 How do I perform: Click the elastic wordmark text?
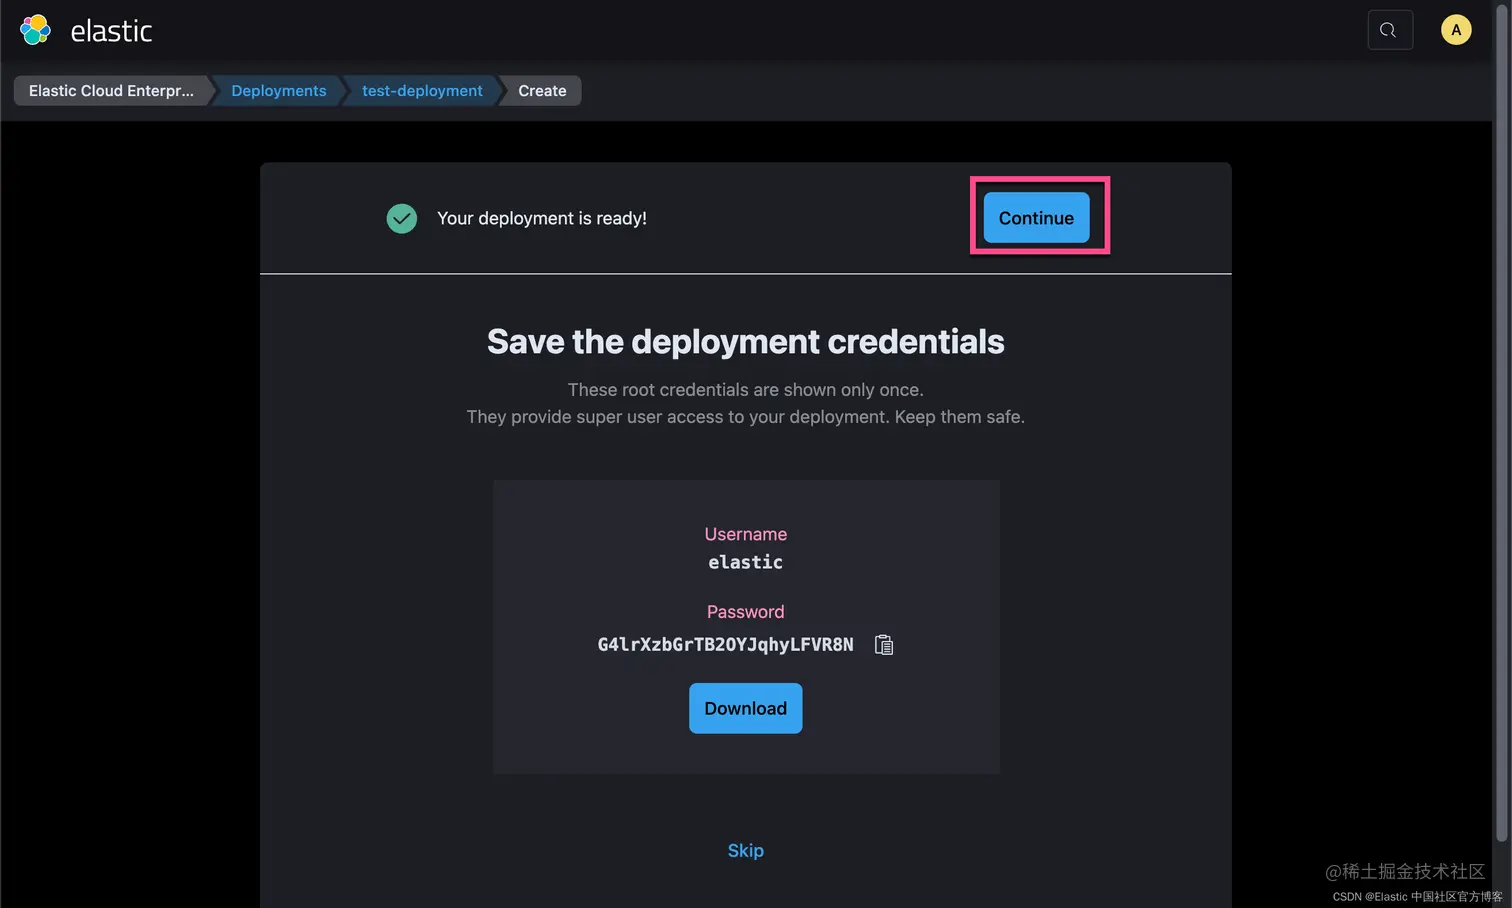click(x=111, y=31)
